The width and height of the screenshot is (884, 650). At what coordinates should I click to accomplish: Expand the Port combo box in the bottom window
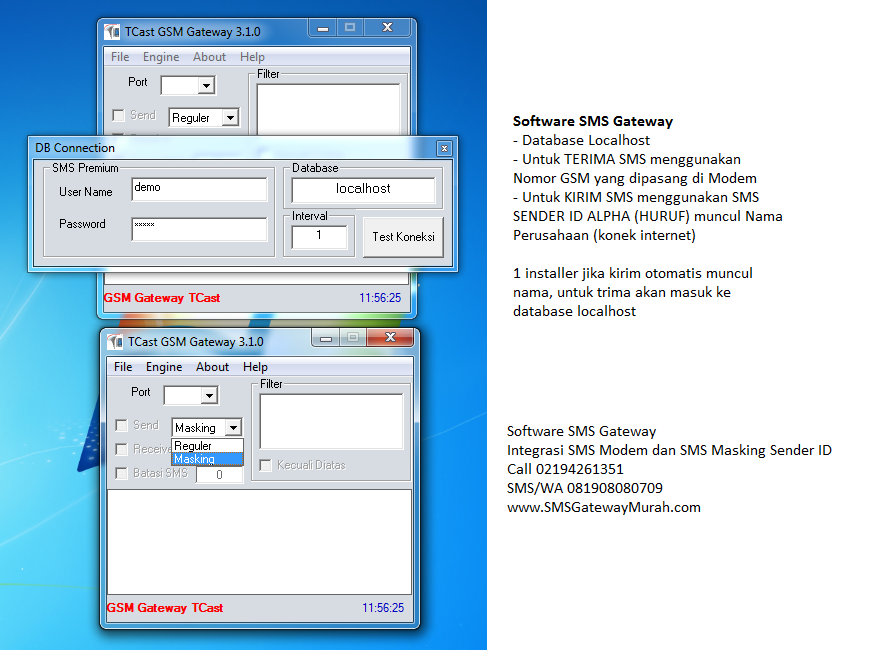[x=209, y=396]
